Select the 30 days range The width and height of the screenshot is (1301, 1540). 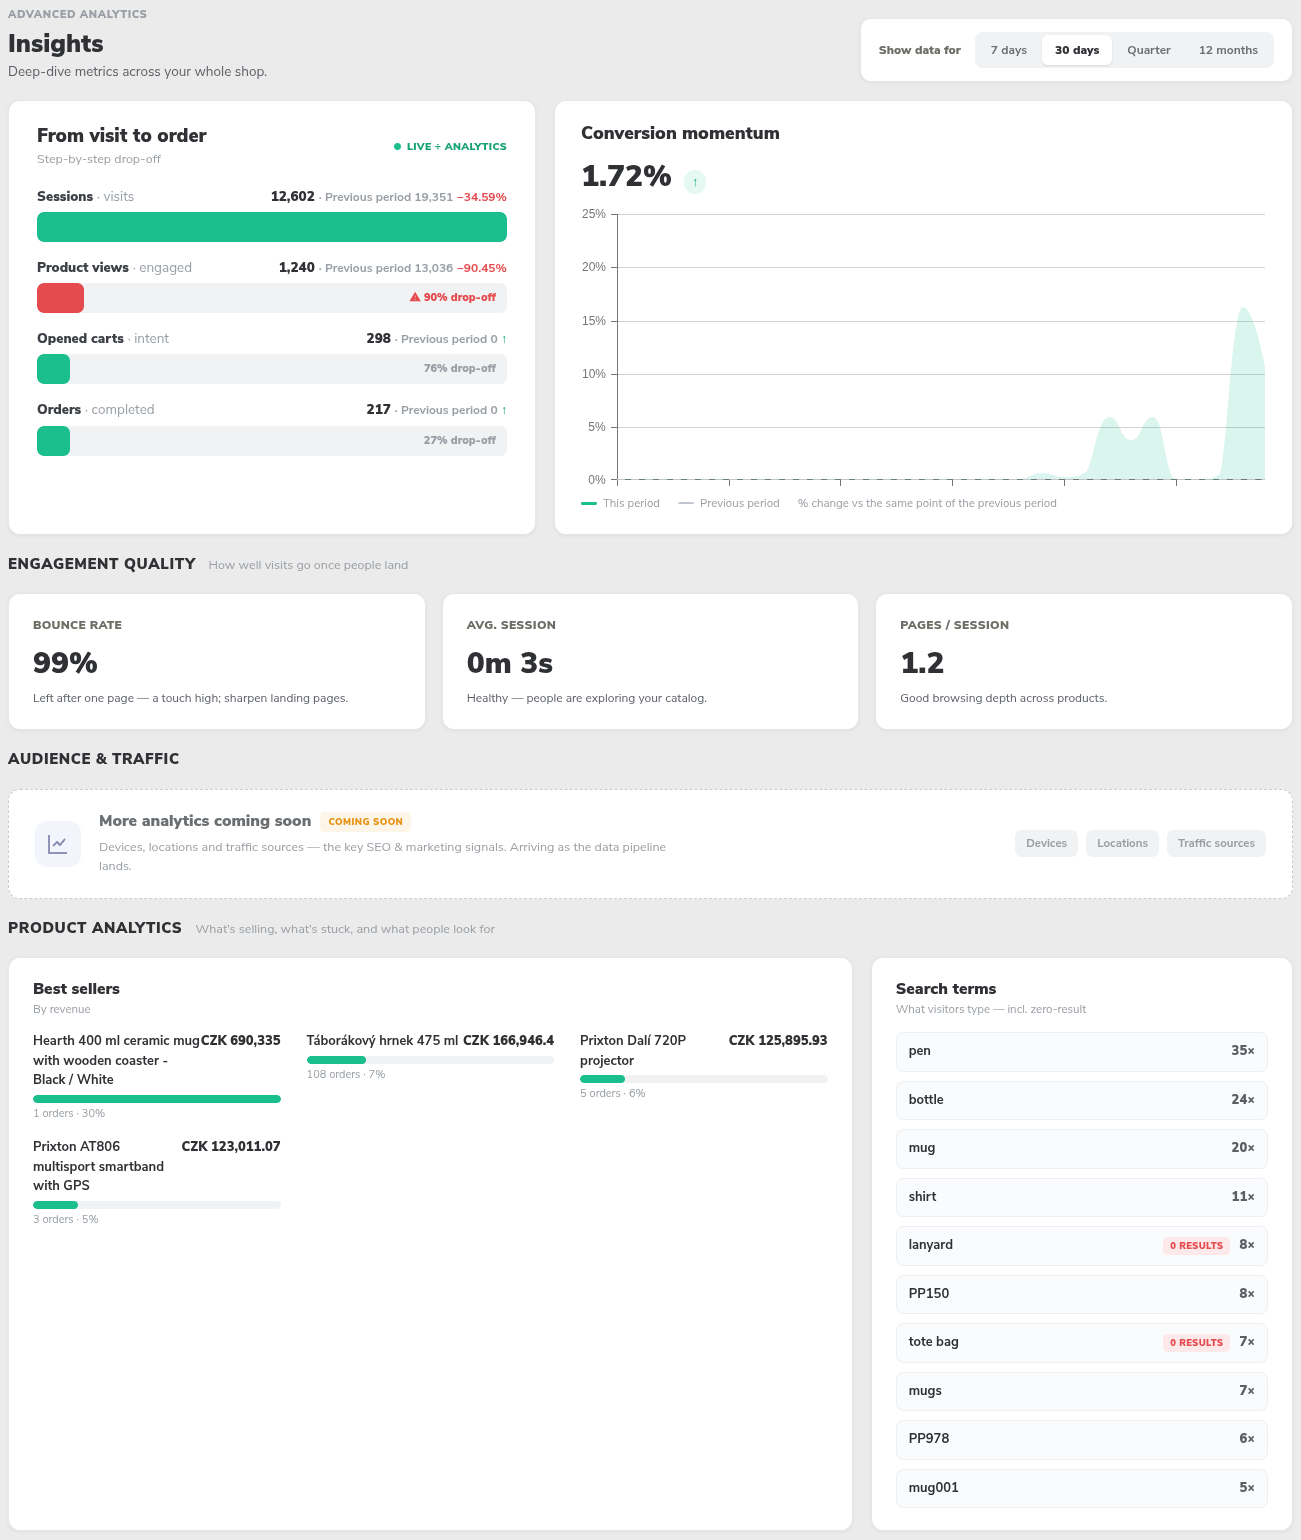[1077, 50]
